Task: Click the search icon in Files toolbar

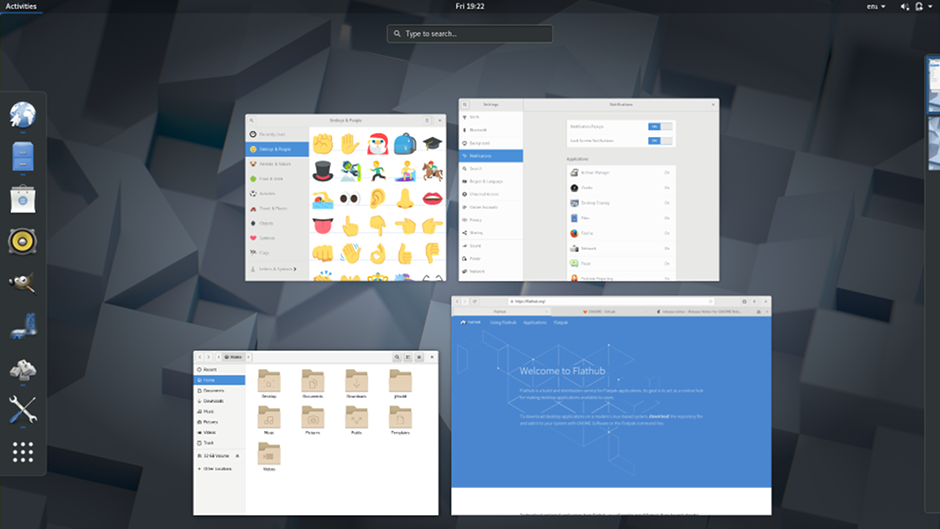Action: click(x=397, y=357)
